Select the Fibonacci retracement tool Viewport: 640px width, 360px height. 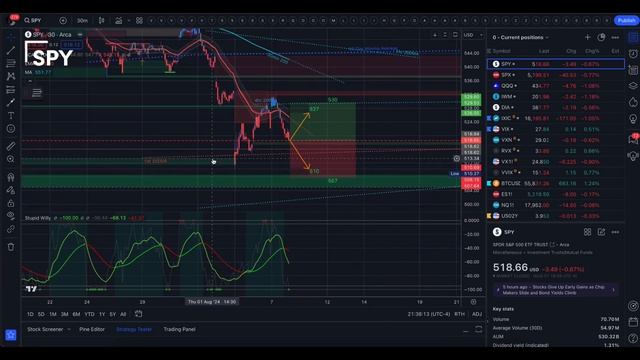pos(11,63)
